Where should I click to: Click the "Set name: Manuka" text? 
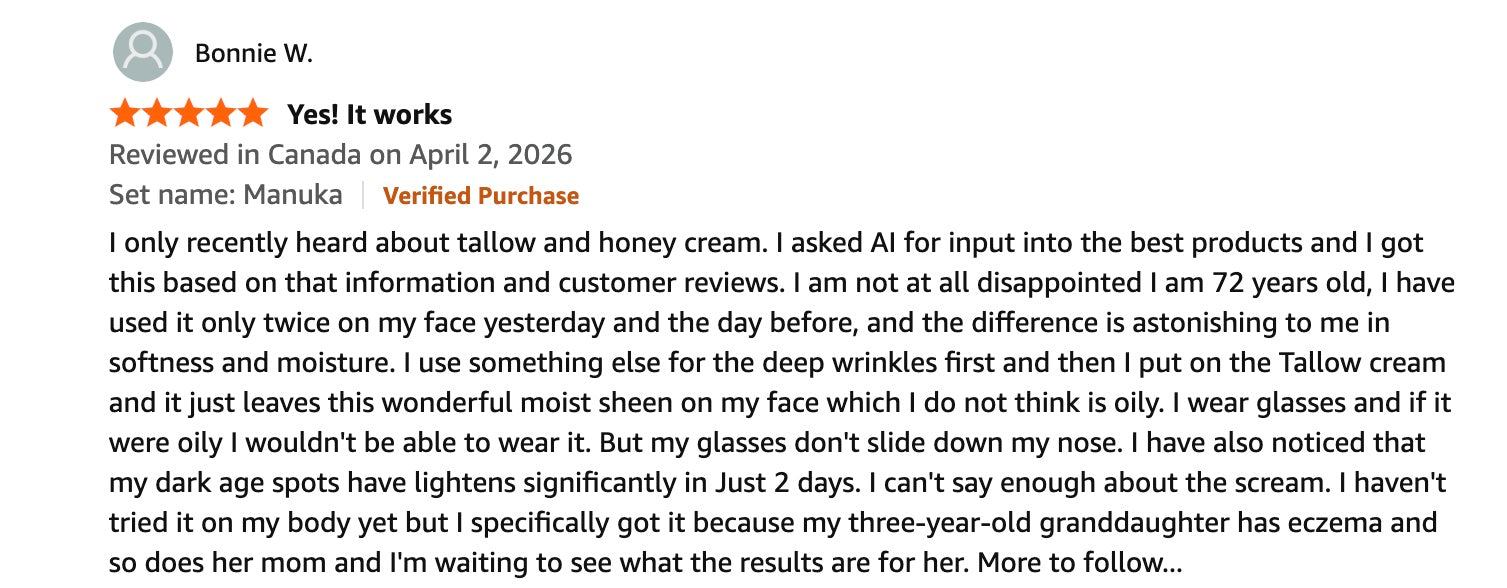(225, 194)
